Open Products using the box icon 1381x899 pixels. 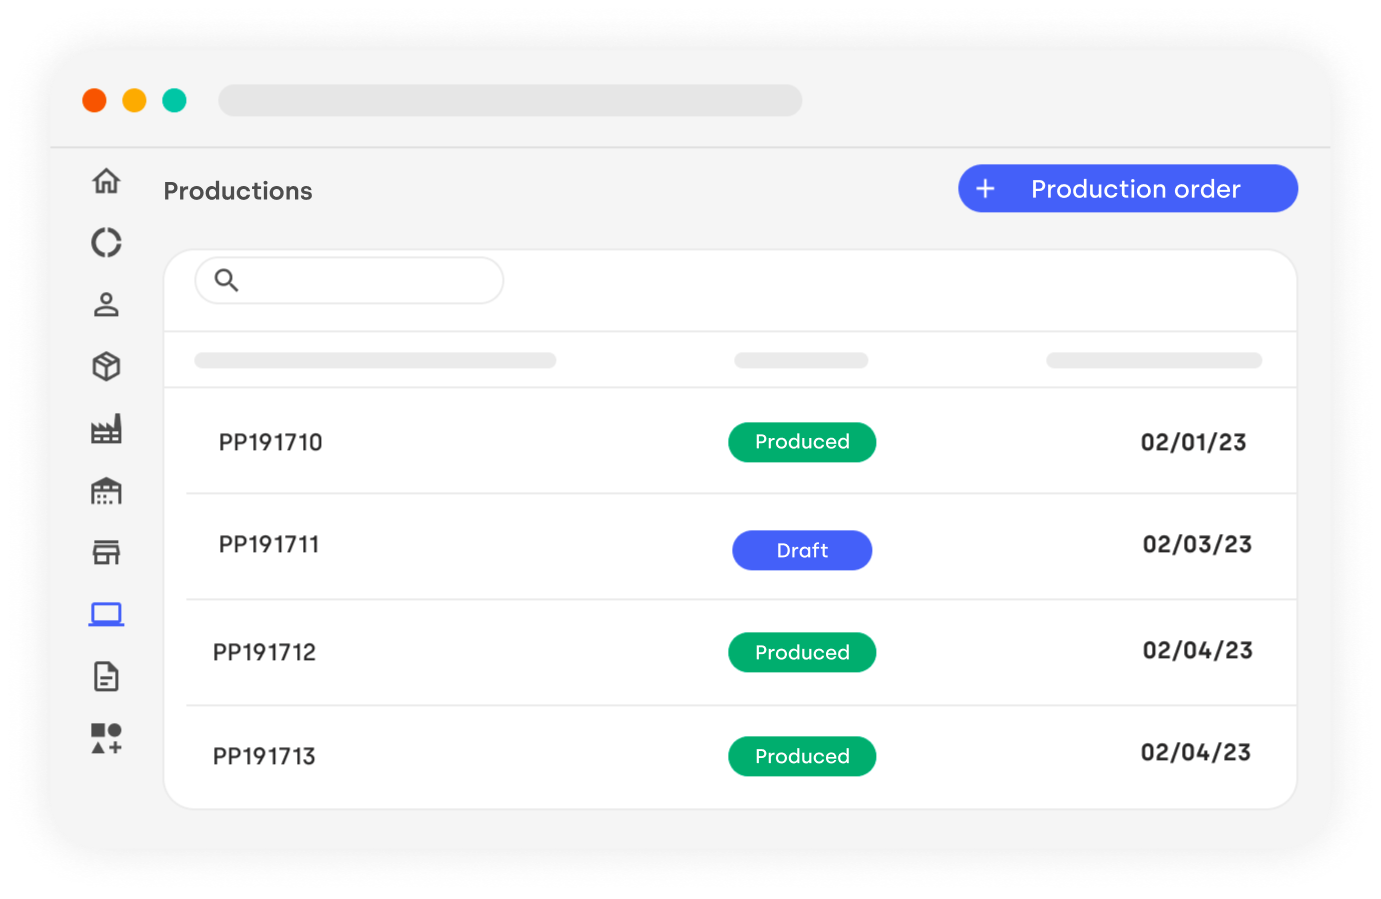click(107, 367)
